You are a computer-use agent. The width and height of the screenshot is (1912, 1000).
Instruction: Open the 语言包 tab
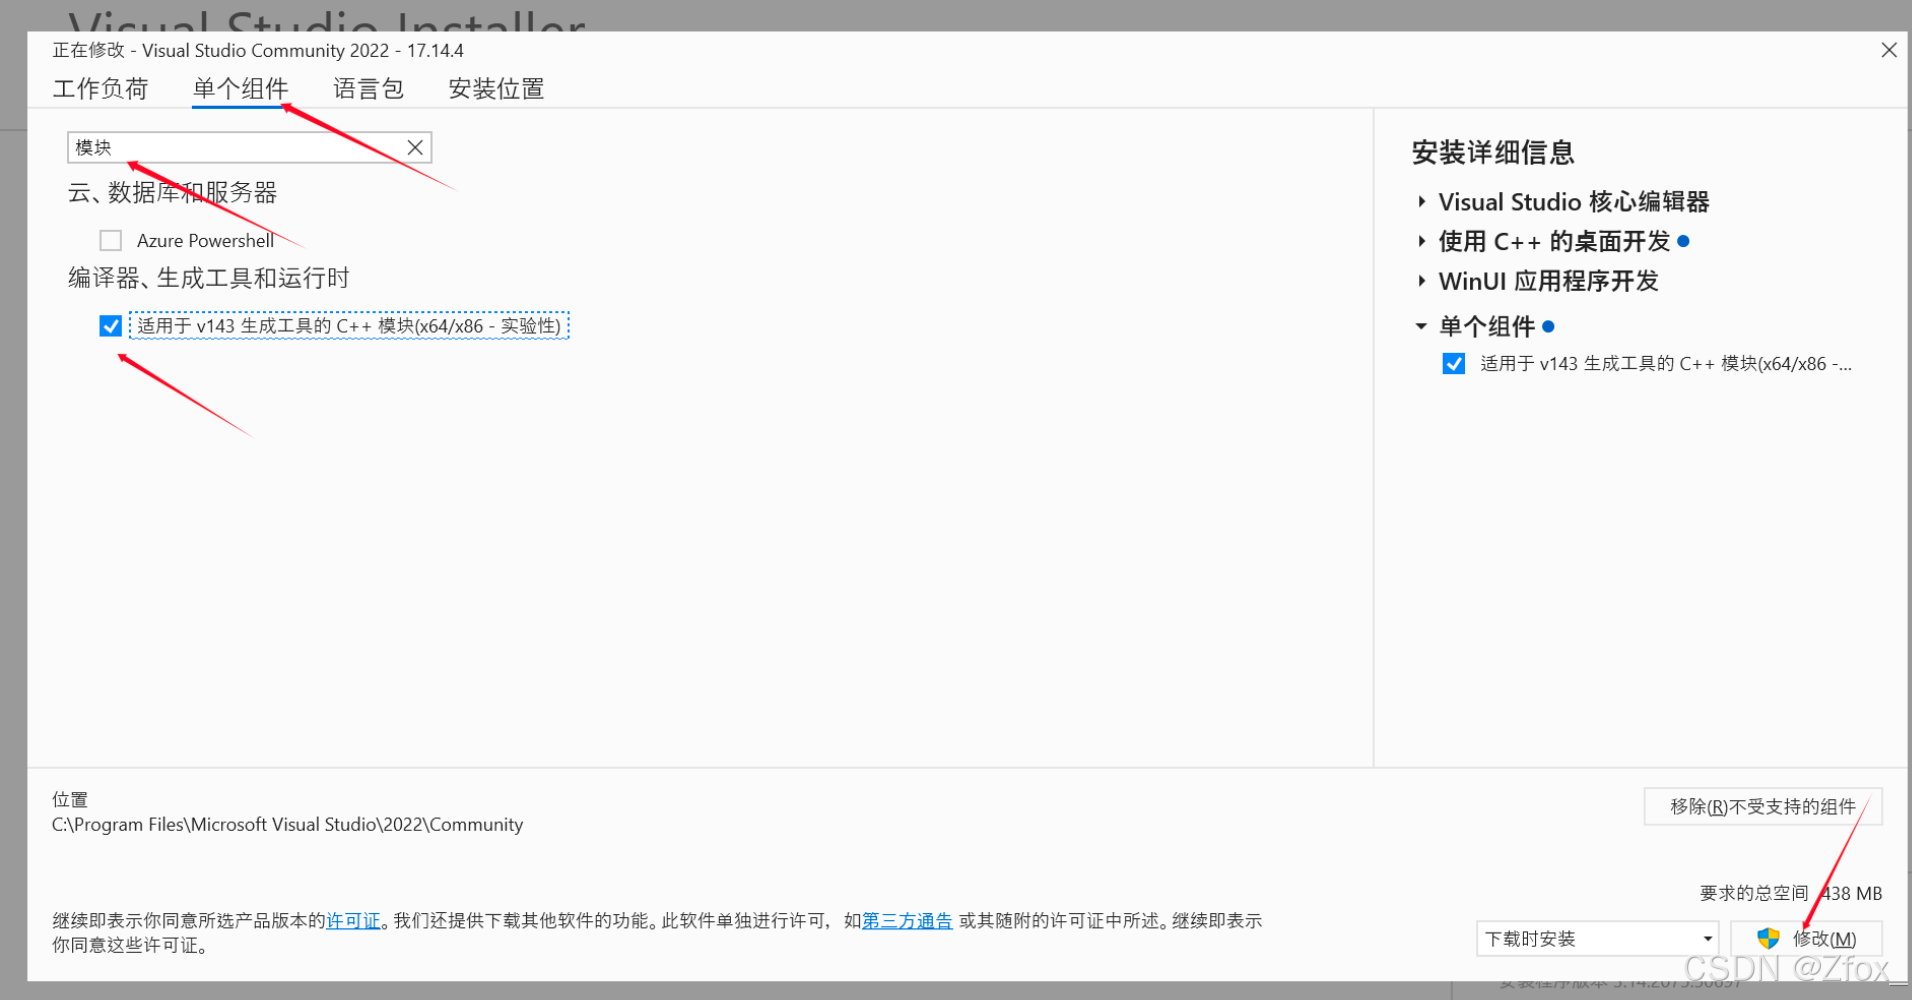pos(368,89)
